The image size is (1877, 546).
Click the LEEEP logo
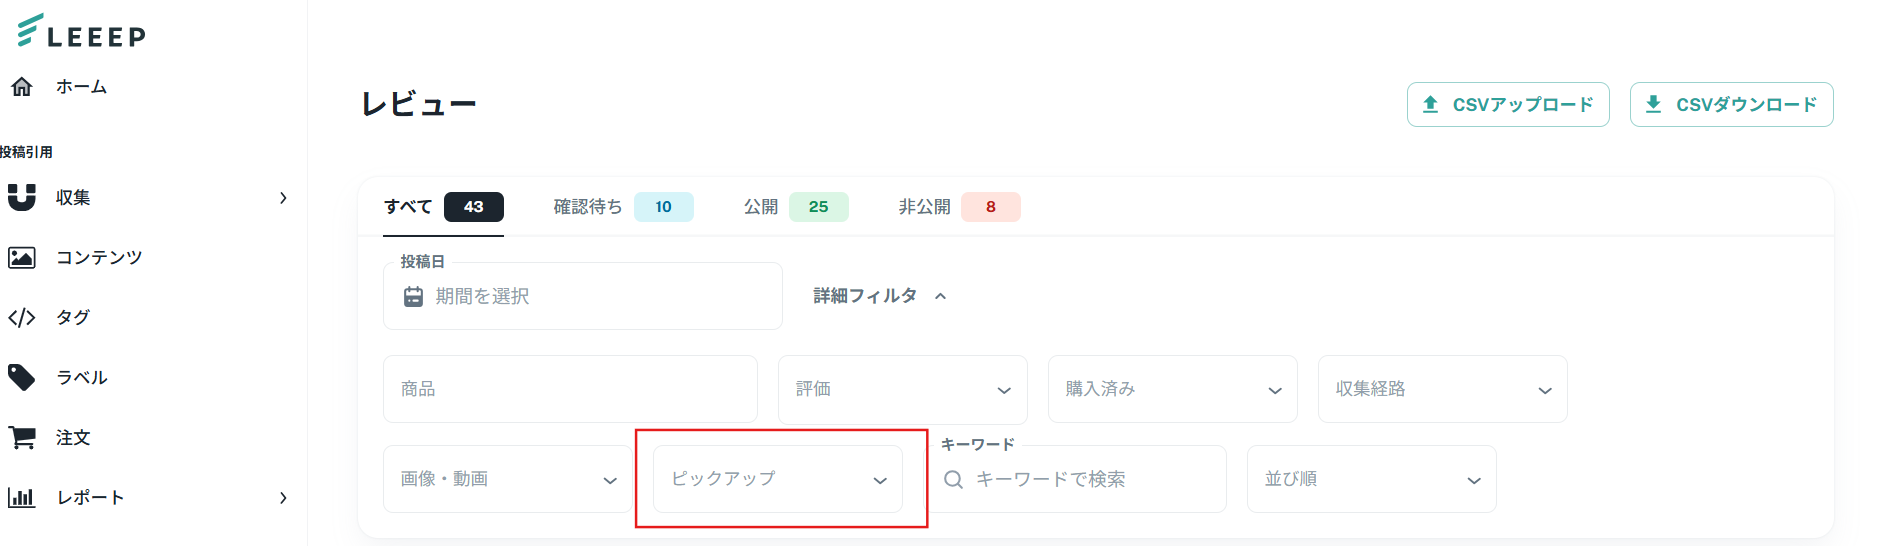(82, 31)
